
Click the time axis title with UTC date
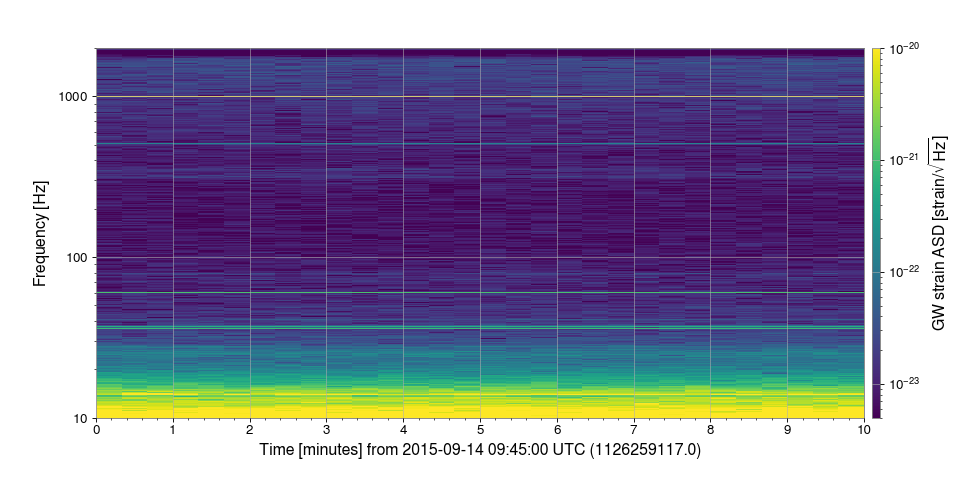480,450
